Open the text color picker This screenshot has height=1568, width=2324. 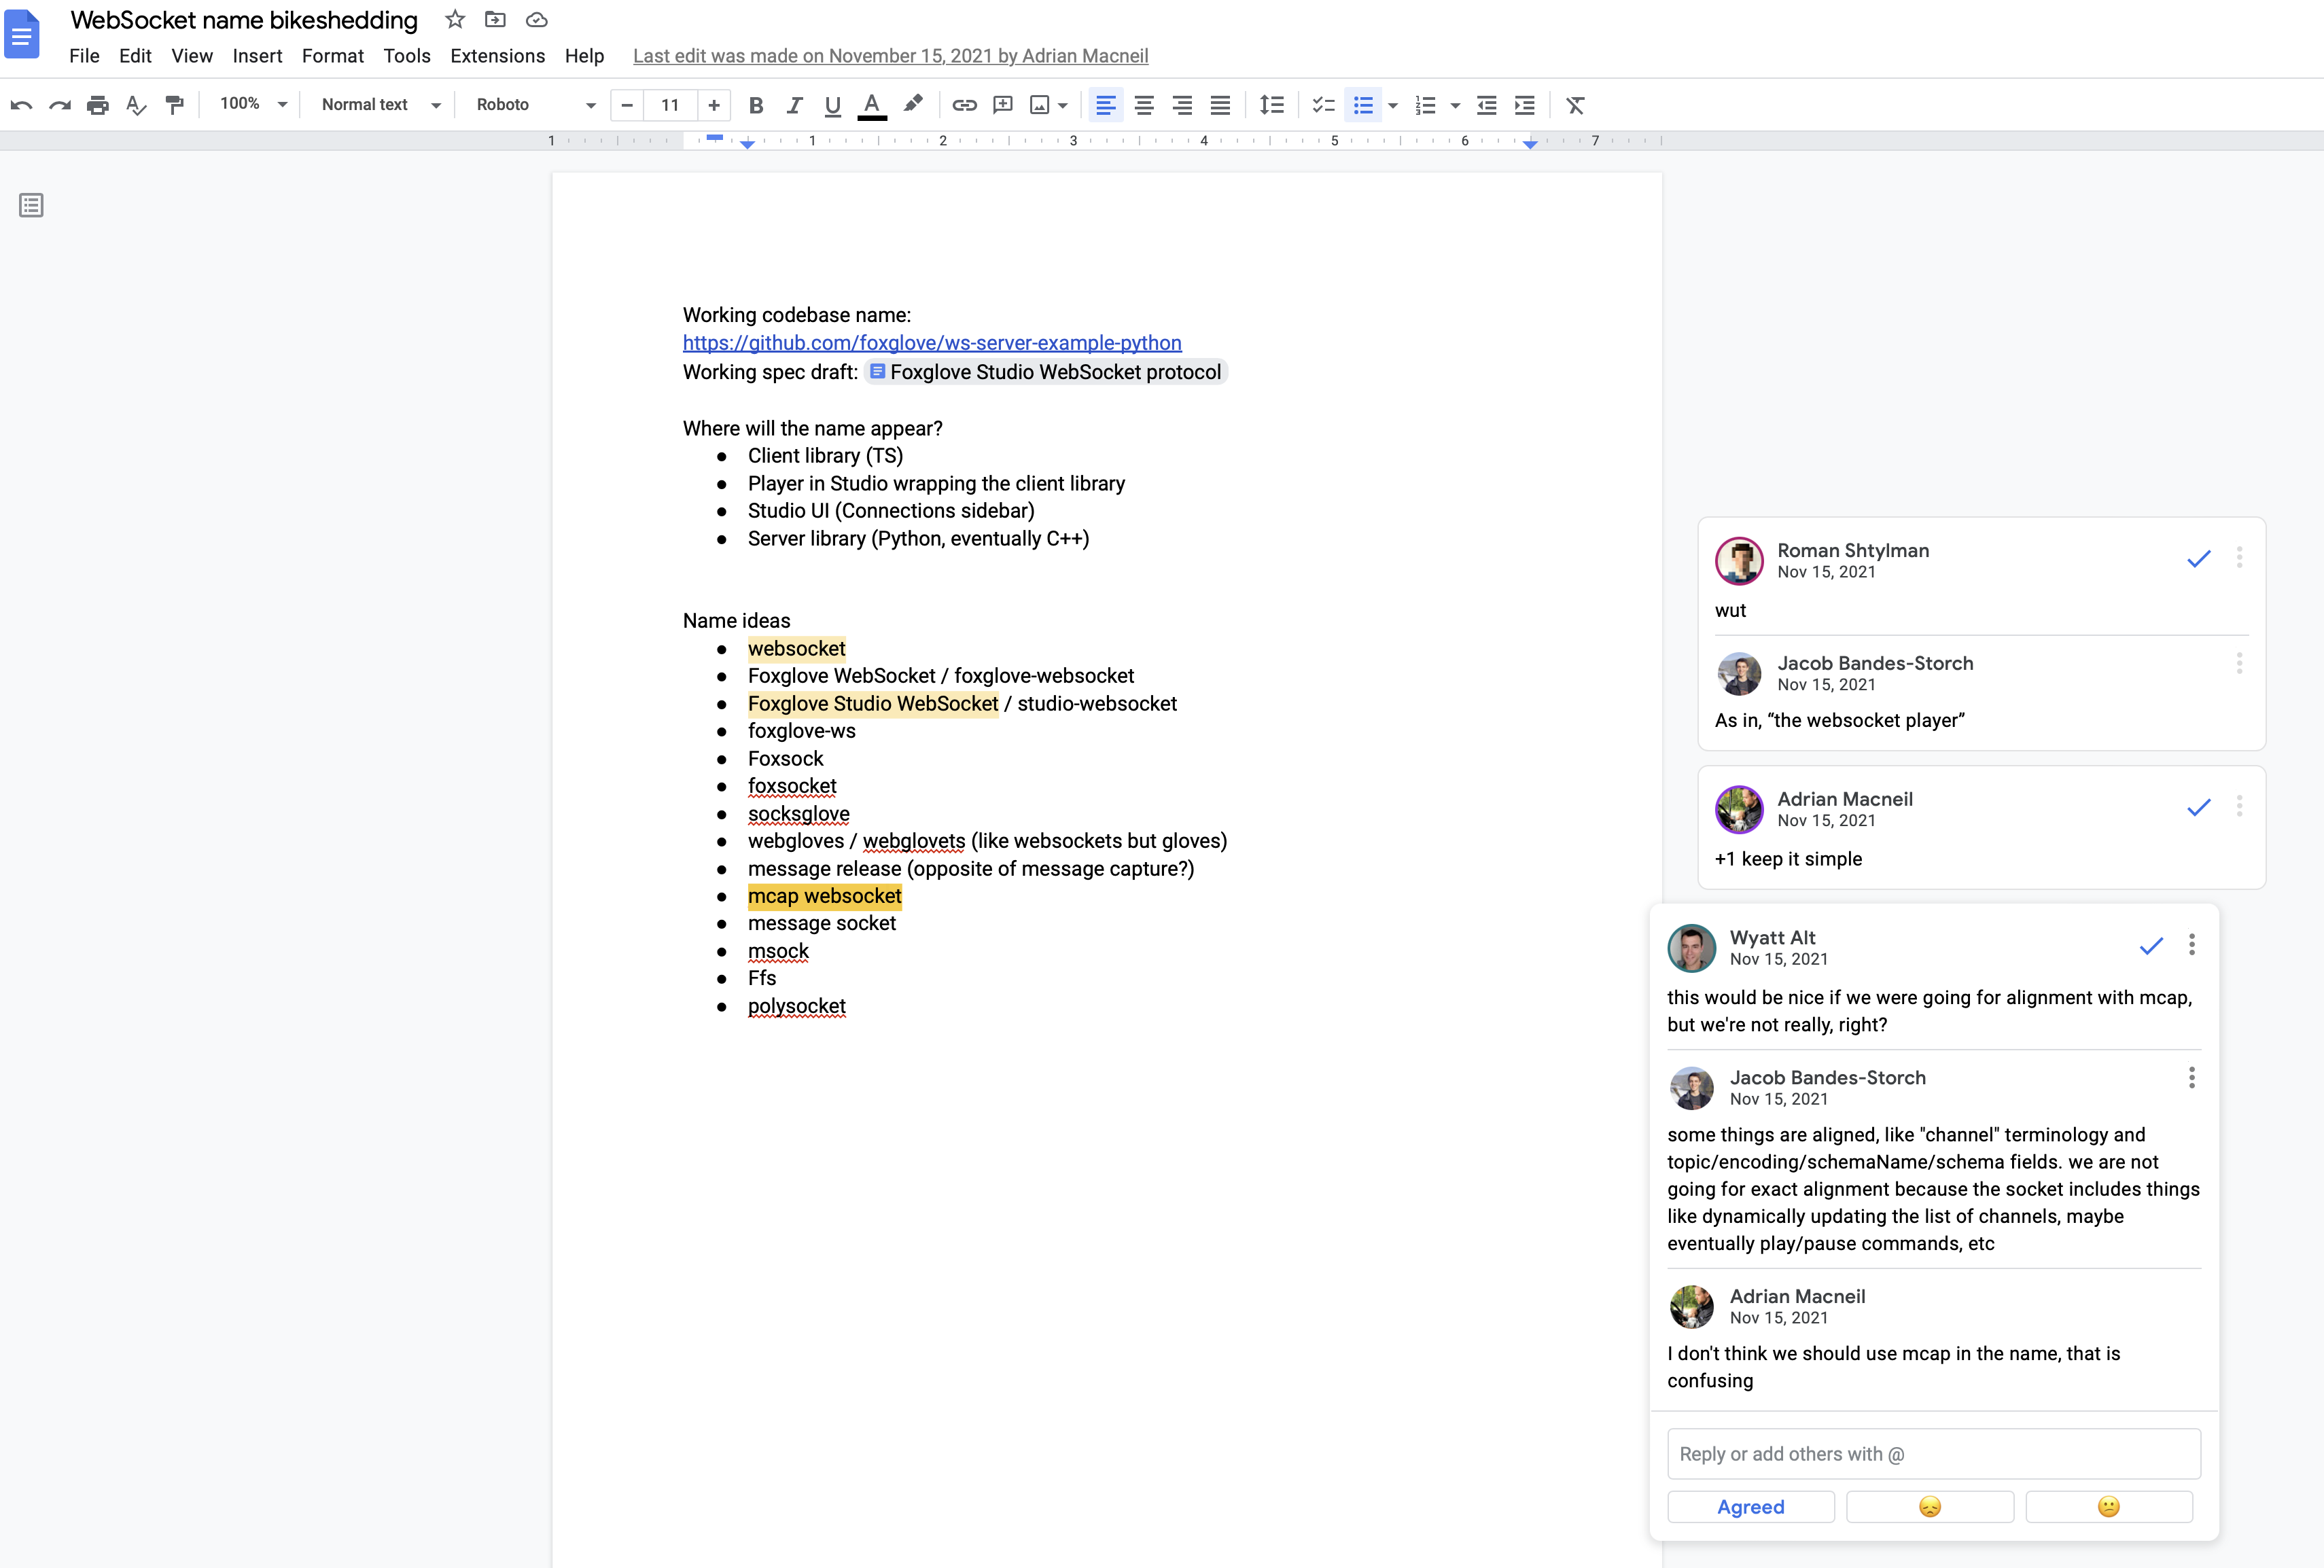872,105
